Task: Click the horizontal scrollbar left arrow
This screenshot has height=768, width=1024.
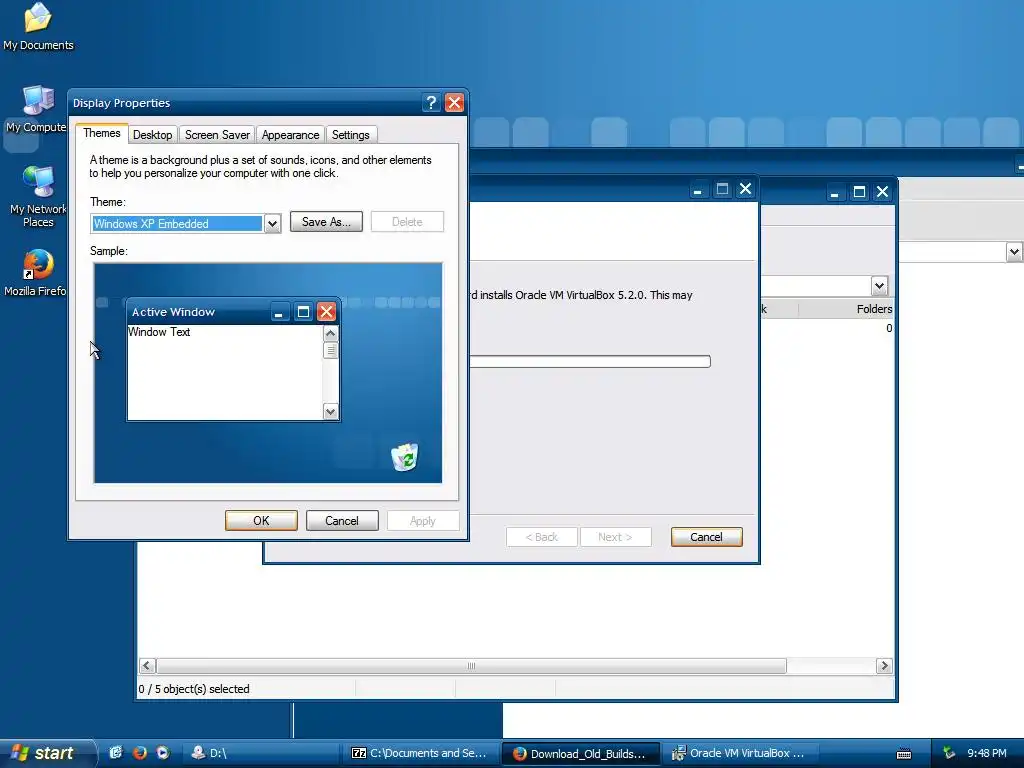Action: tap(147, 665)
